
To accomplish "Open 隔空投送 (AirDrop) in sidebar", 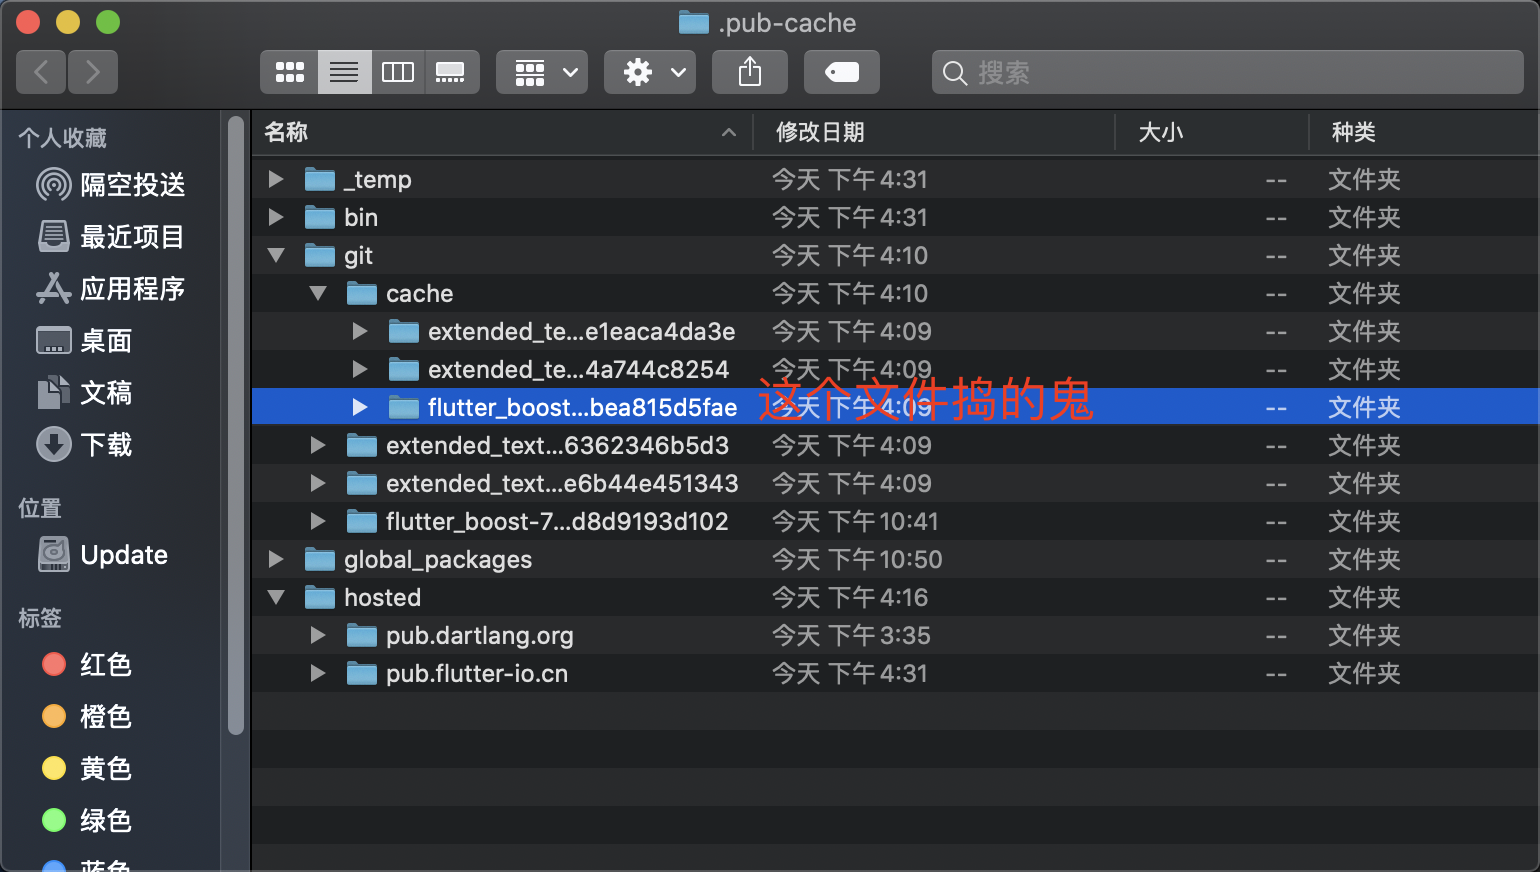I will [110, 185].
